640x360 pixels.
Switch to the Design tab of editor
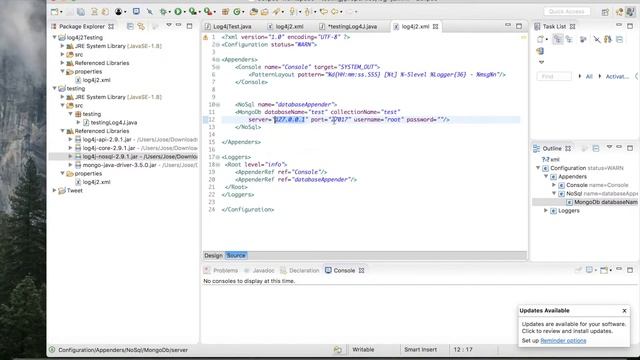[x=213, y=256]
